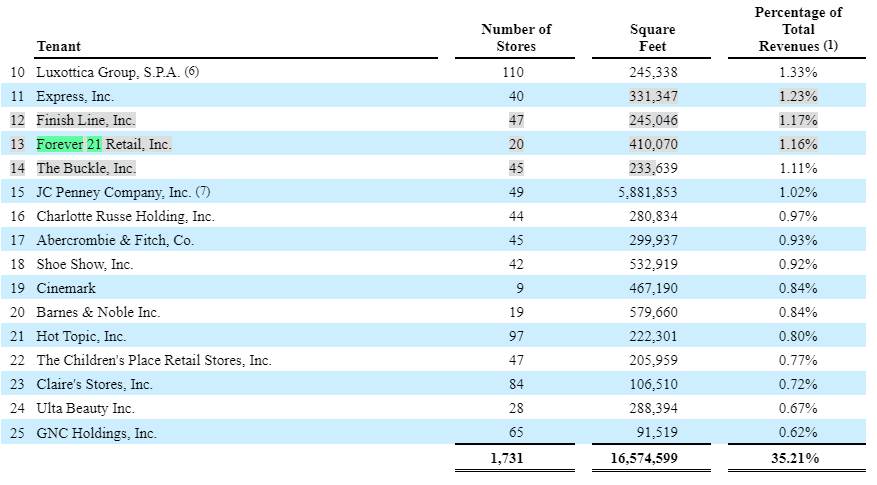Click footnote marker (1) in revenues header
Image resolution: width=877 pixels, height=485 pixels.
point(831,45)
